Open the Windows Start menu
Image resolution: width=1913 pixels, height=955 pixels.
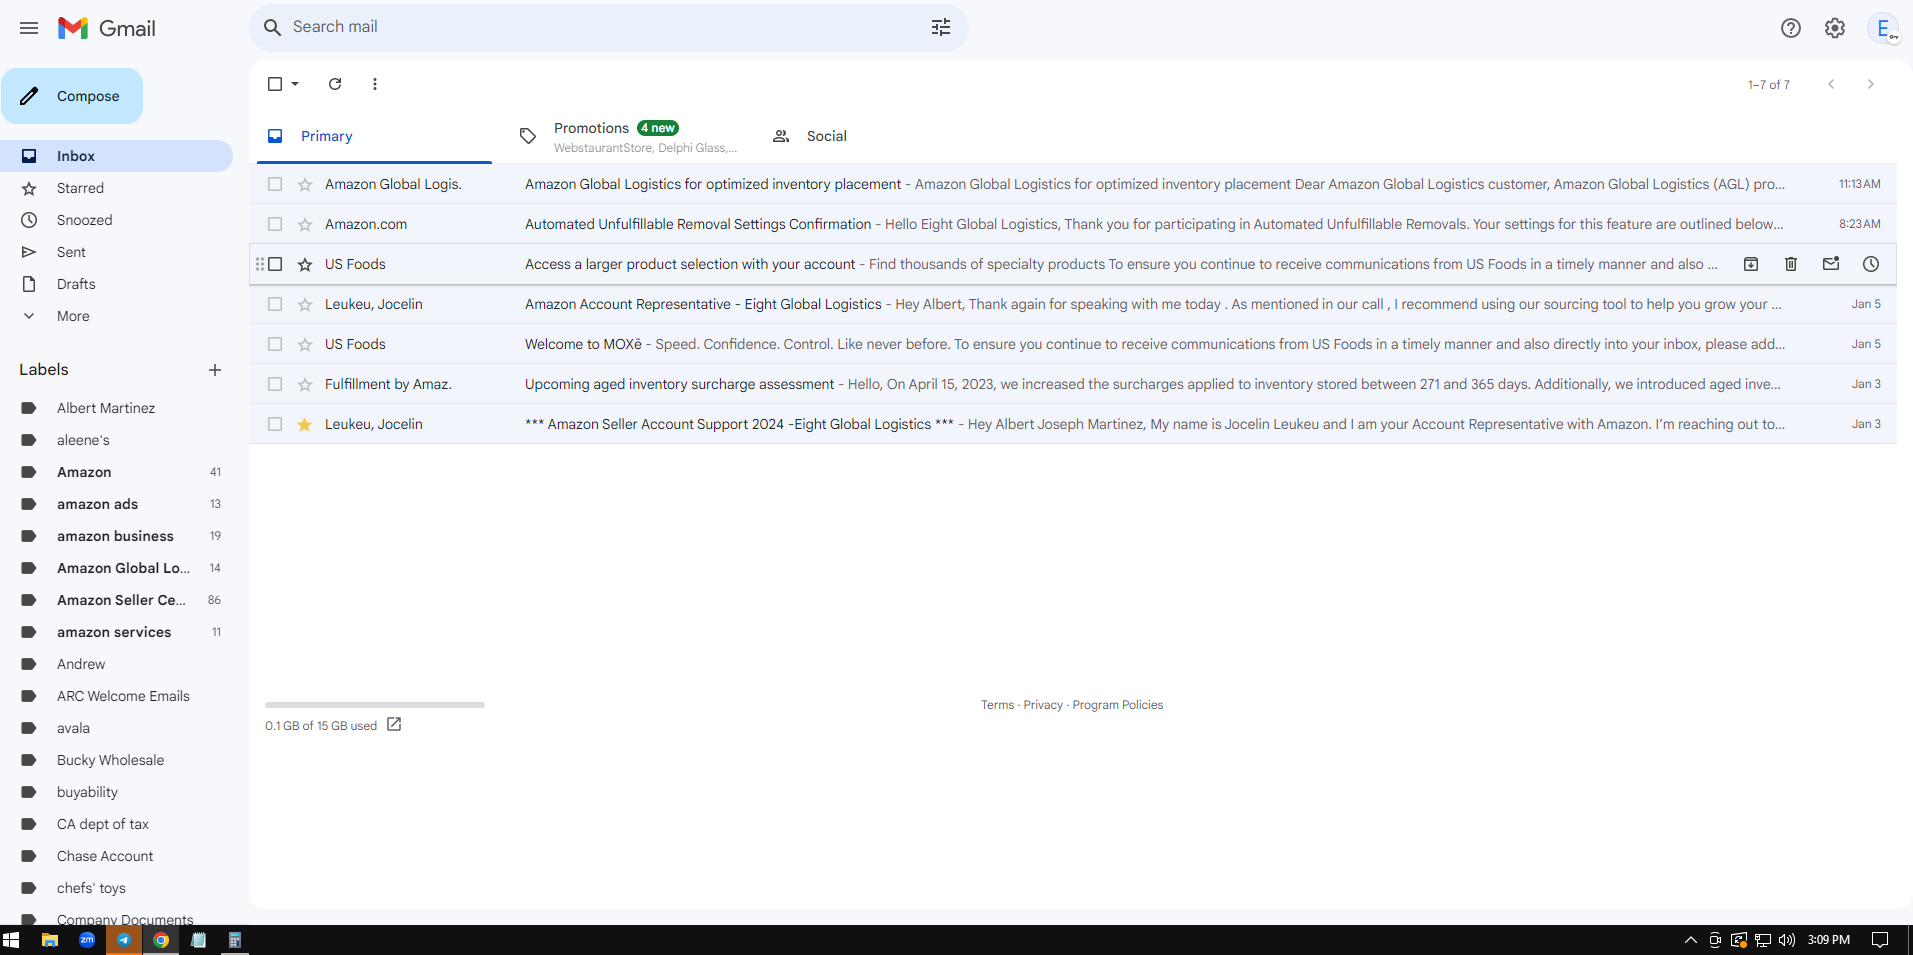(11, 940)
